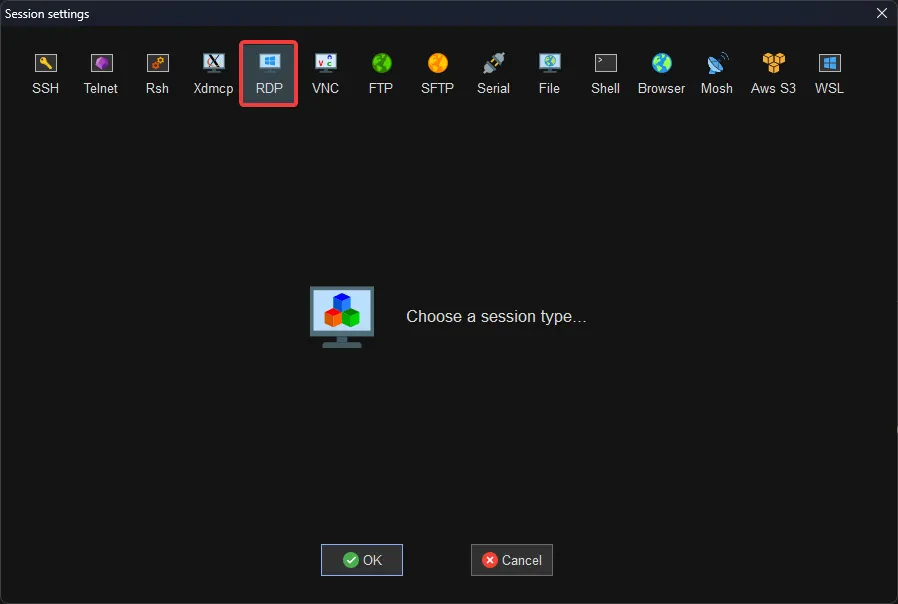This screenshot has height=604, width=898.
Task: Select the WSL session type
Action: (x=829, y=74)
